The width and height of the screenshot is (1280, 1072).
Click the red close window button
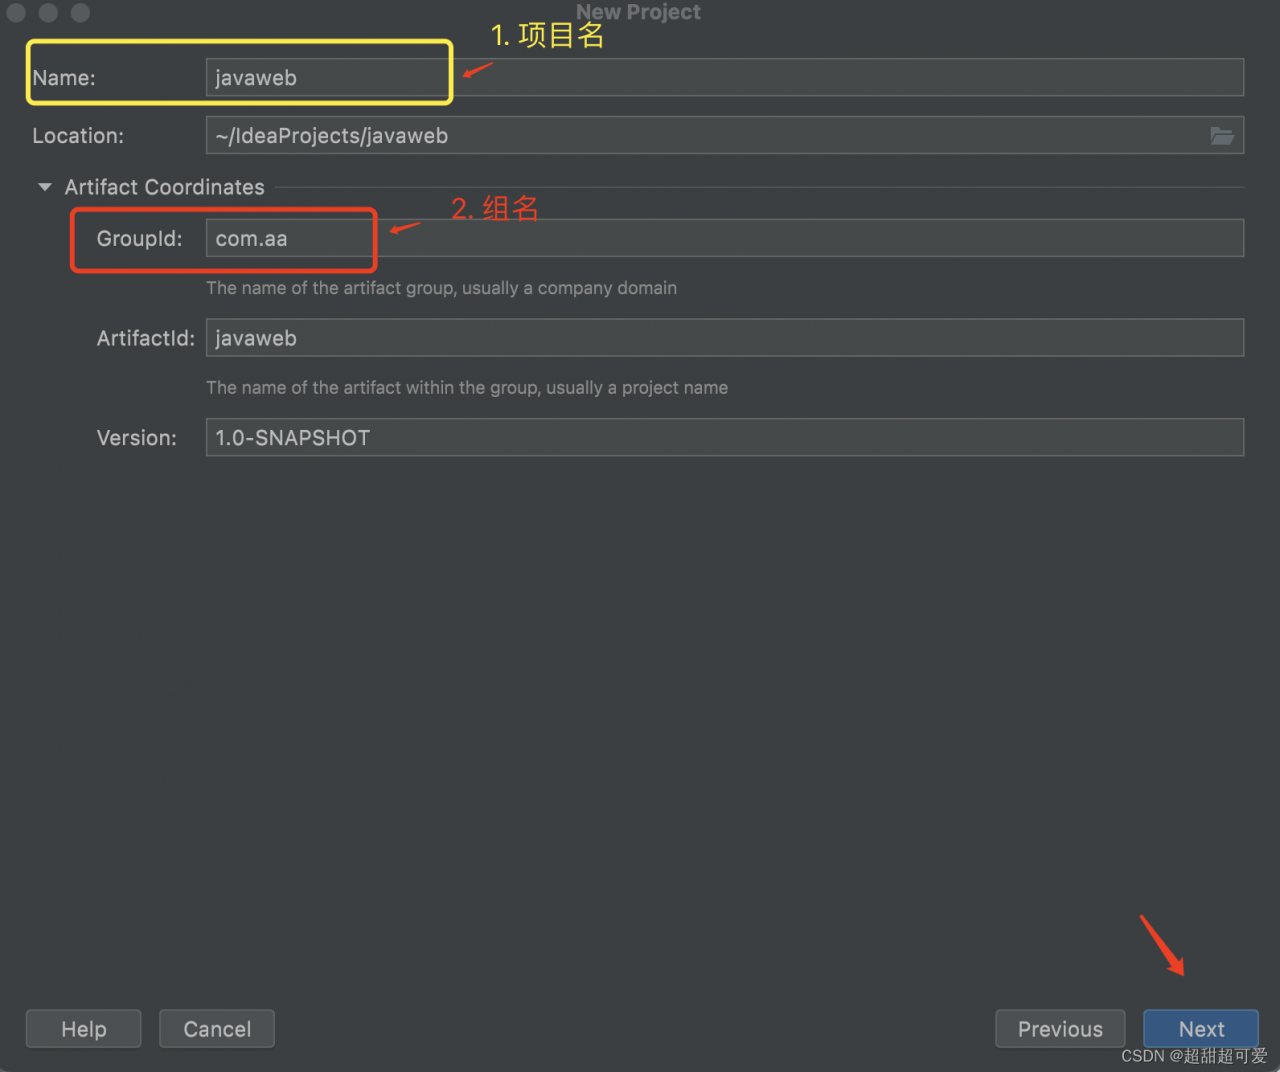coord(16,12)
